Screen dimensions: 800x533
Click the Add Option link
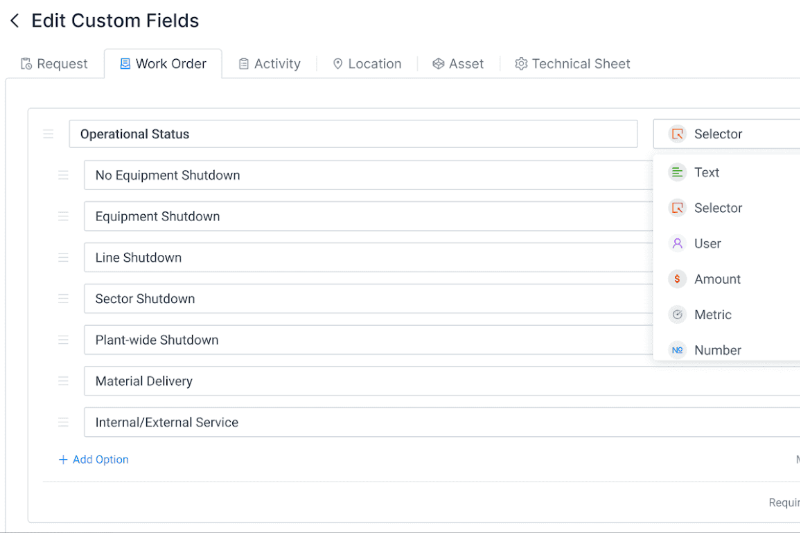point(94,460)
